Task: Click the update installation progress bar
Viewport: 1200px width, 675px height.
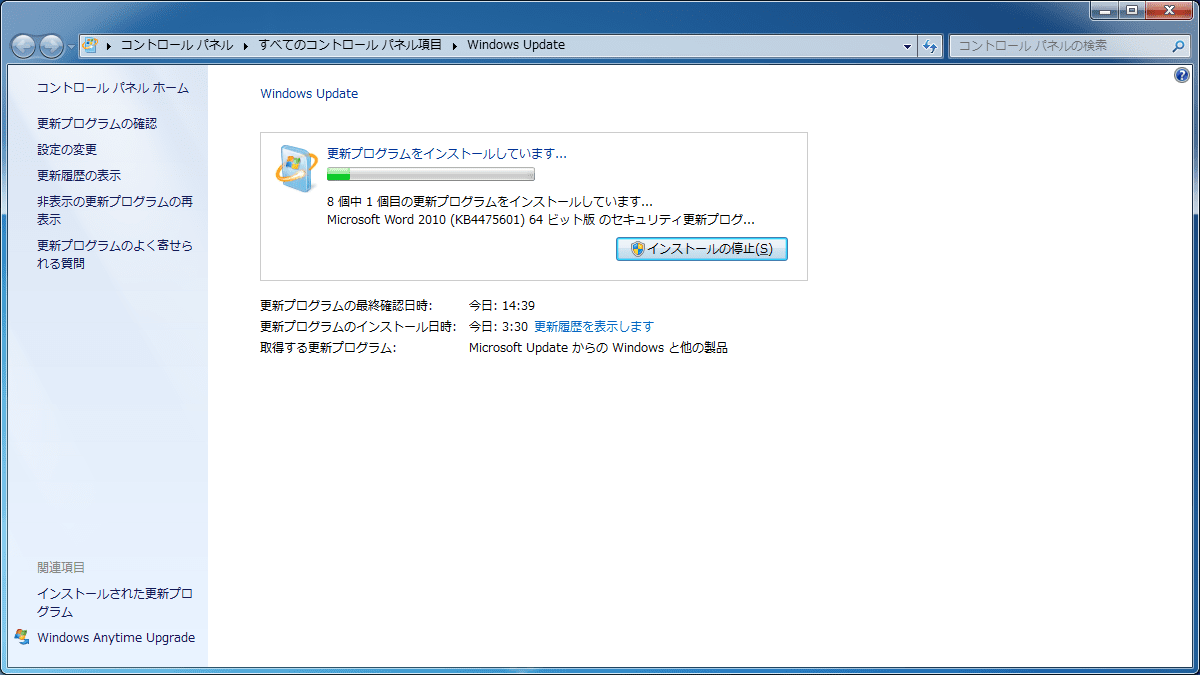Action: tap(431, 175)
